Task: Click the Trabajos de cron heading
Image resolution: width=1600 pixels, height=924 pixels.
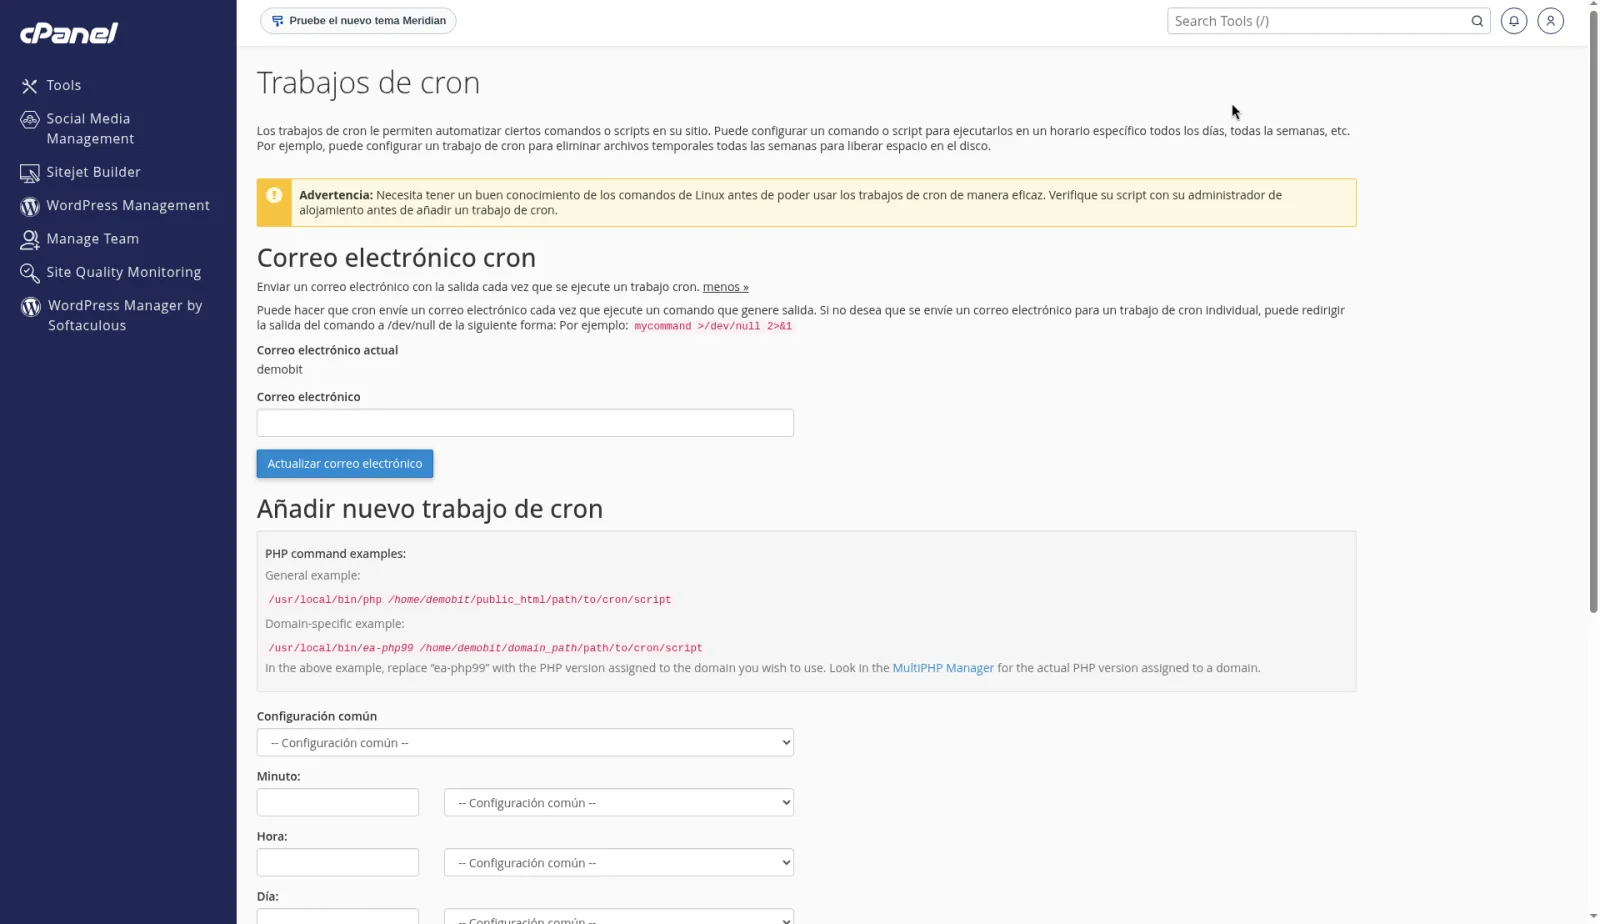Action: click(368, 82)
